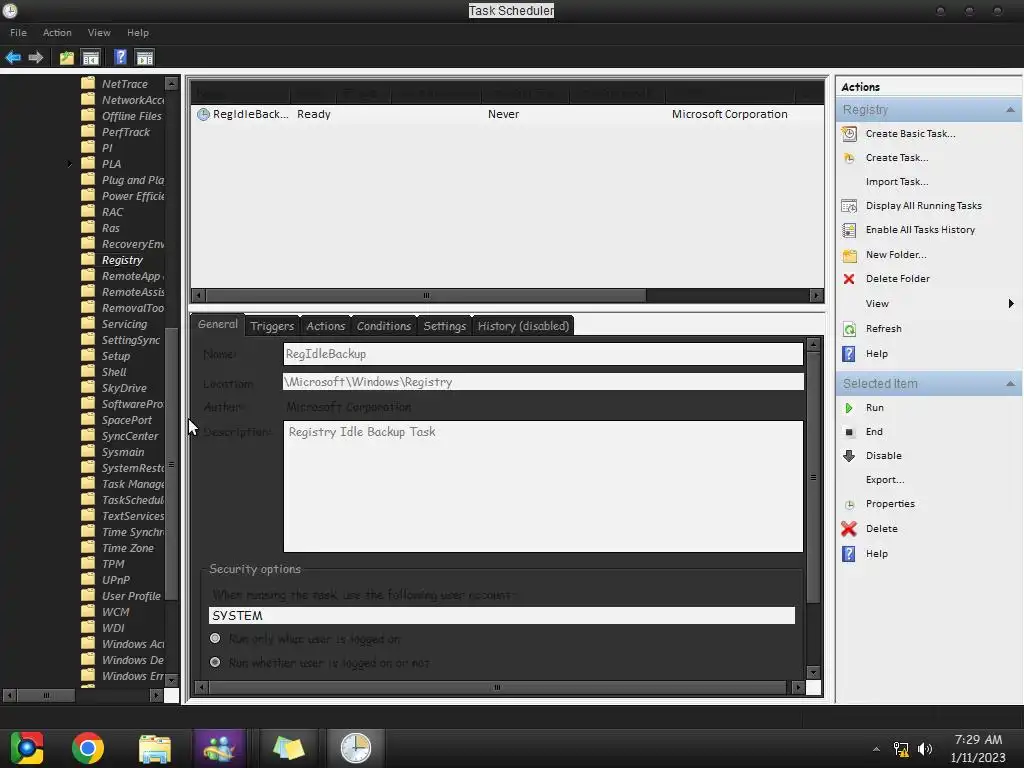Click the Location field showing \Microsoft\Windows\Registry

tap(543, 382)
